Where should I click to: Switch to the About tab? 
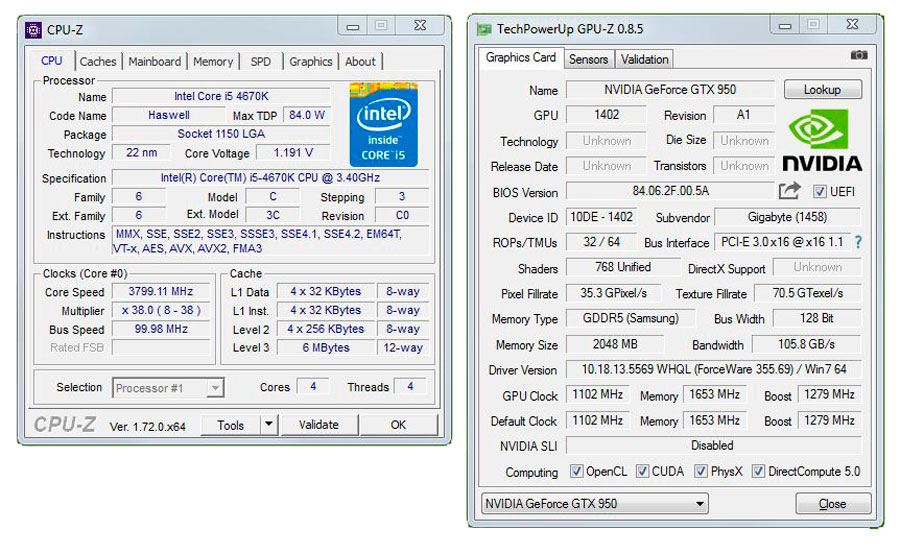click(360, 61)
